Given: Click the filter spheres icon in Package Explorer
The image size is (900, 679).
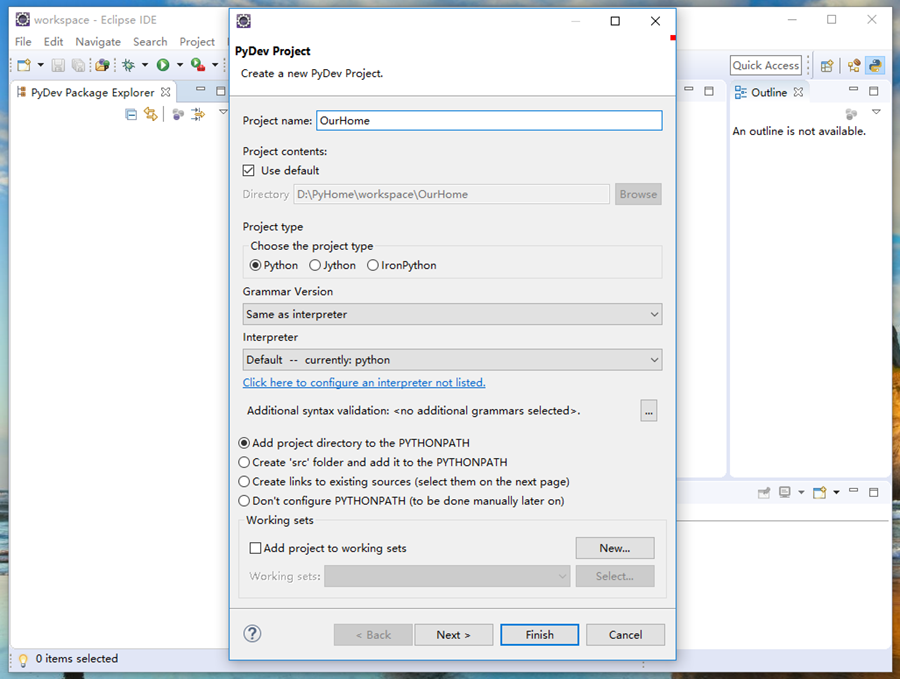Looking at the screenshot, I should (178, 115).
